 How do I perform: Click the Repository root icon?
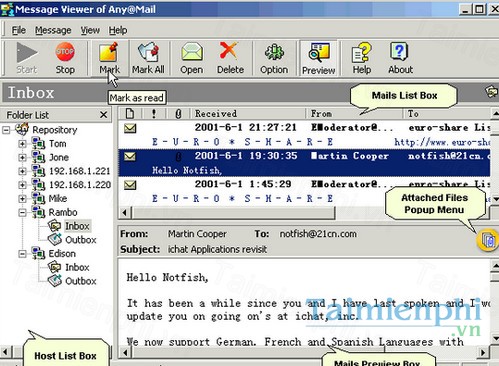[22, 129]
